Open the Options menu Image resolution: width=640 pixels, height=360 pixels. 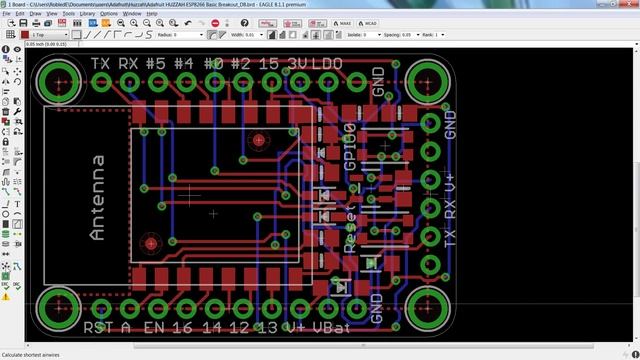(109, 13)
